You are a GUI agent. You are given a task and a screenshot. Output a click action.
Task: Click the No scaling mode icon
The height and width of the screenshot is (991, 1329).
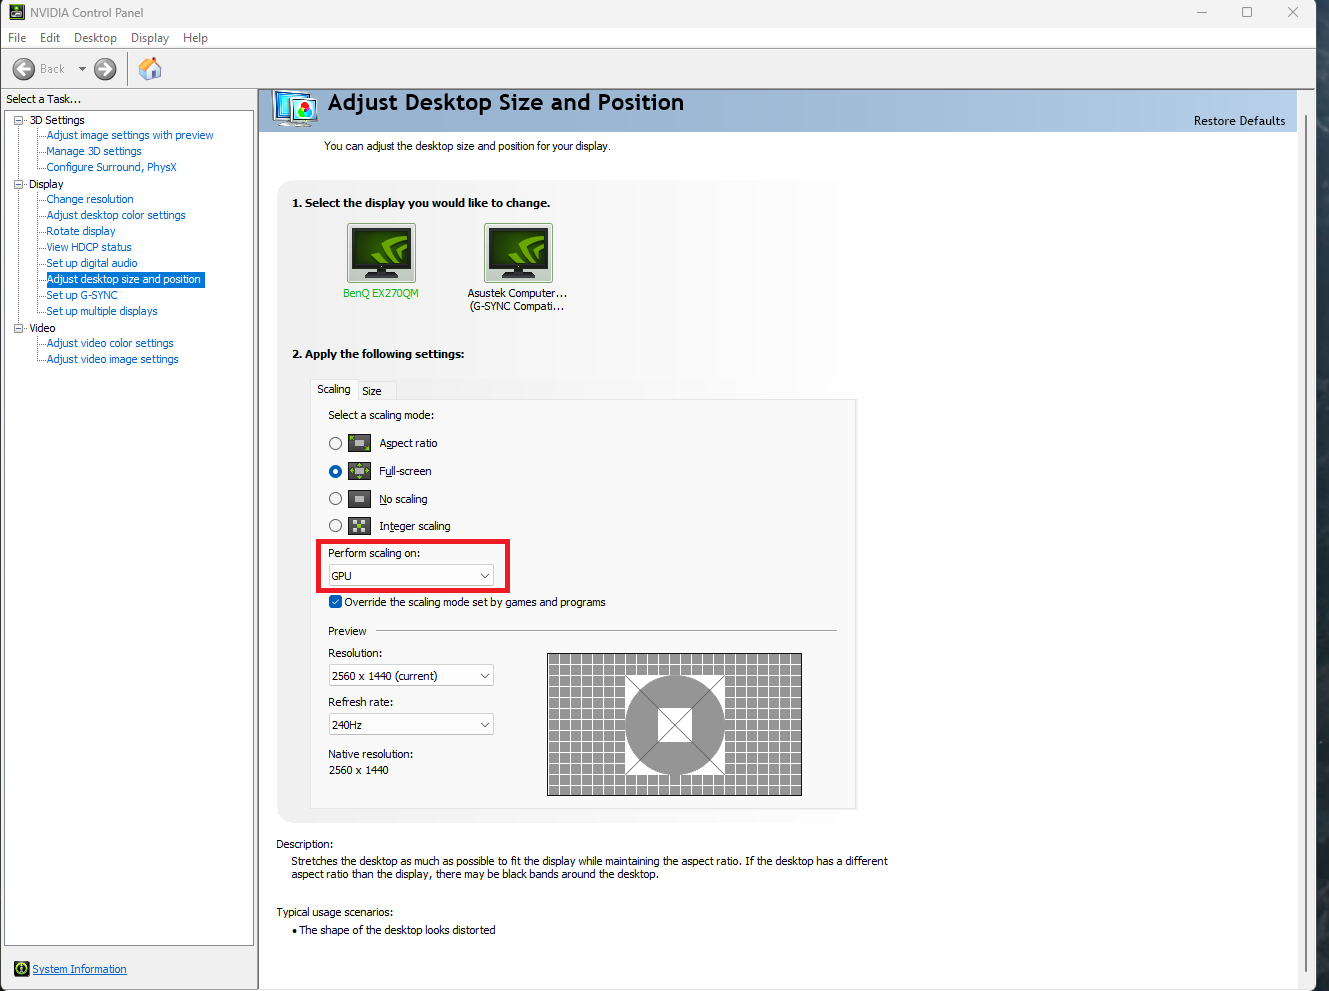pyautogui.click(x=360, y=499)
